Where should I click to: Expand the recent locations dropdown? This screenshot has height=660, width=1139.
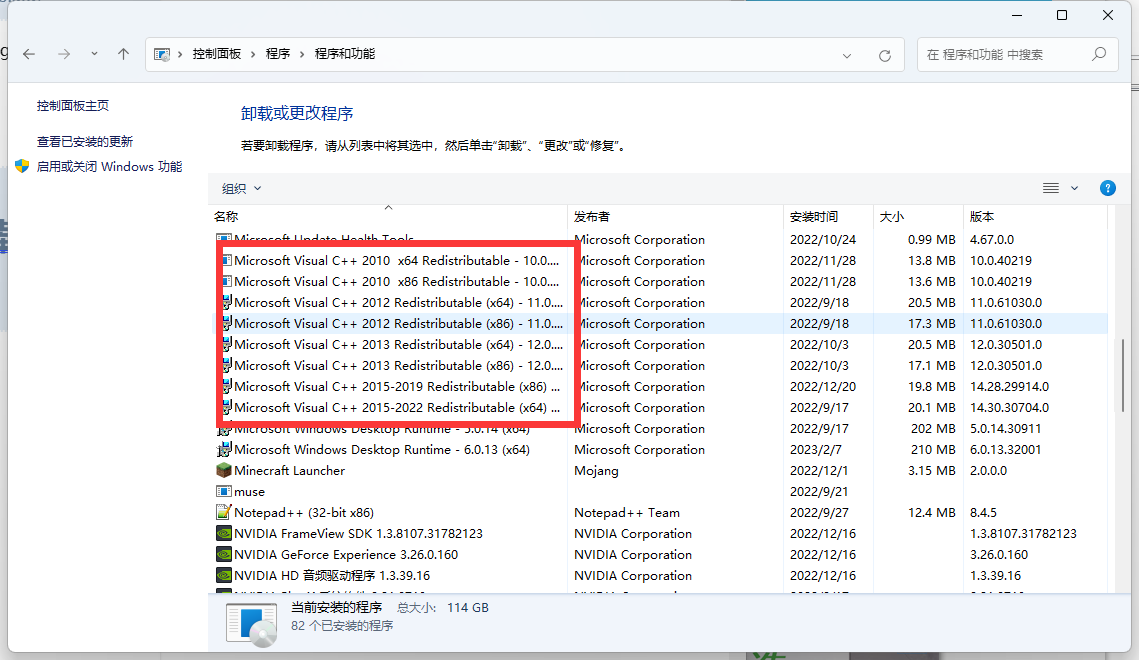point(94,54)
